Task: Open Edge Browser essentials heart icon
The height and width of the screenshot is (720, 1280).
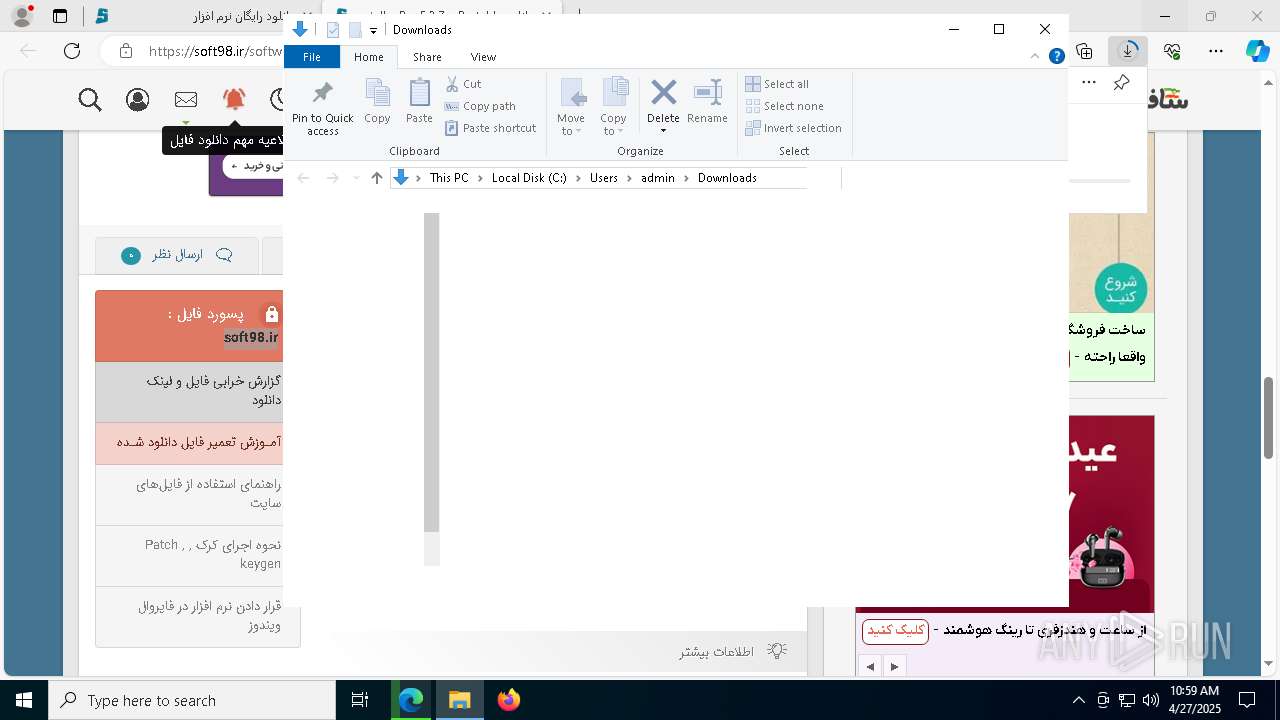Action: pos(1172,51)
